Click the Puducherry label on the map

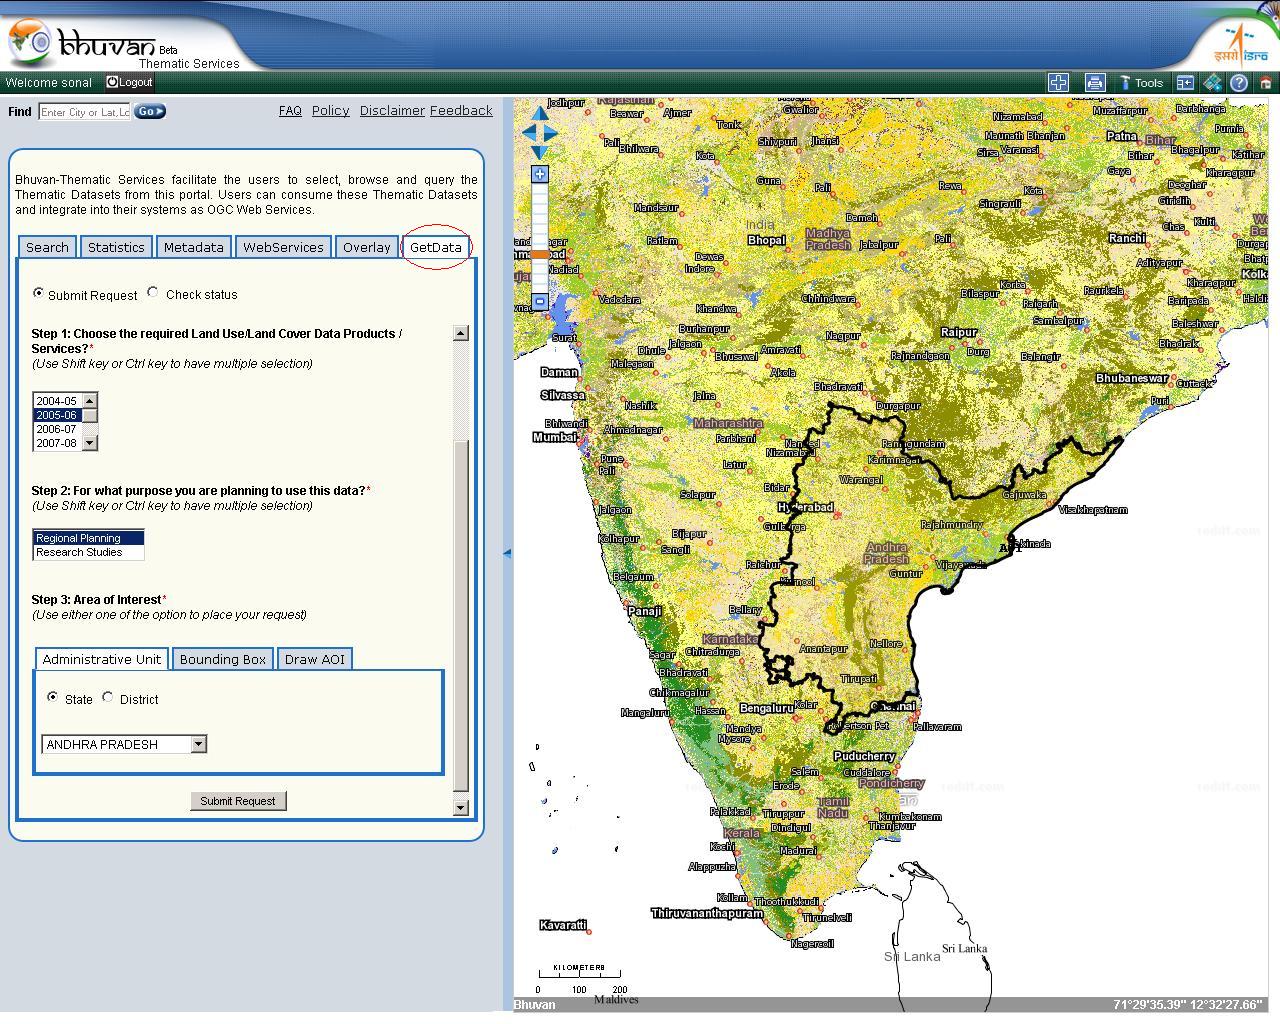pos(864,756)
